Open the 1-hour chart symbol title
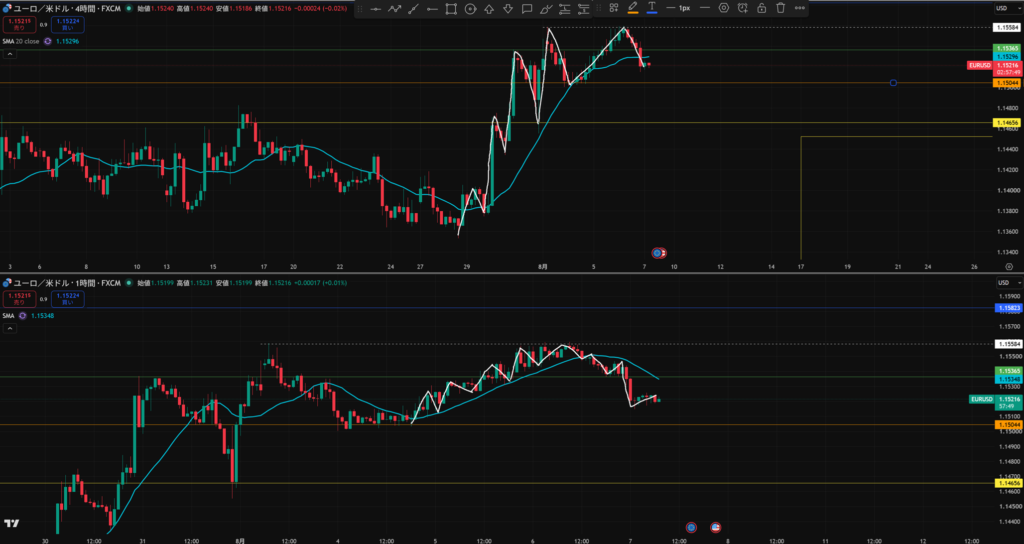 click(67, 283)
